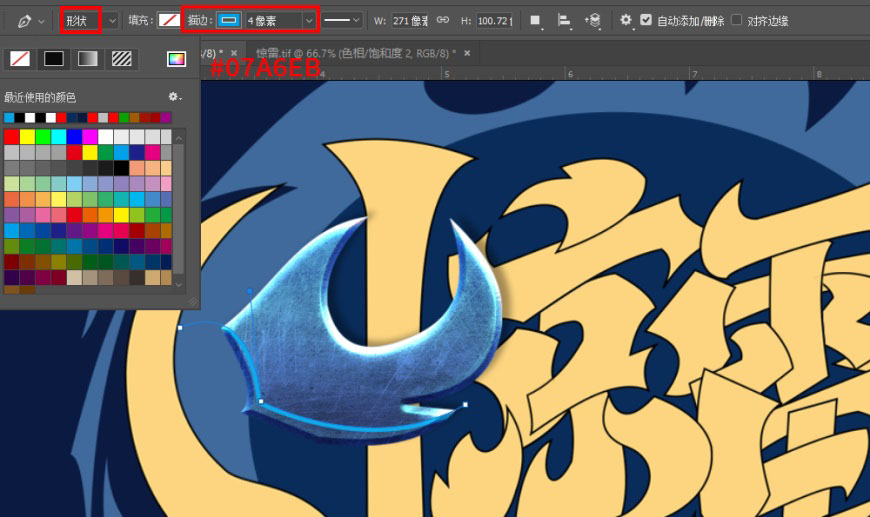Click the width W input field
The height and width of the screenshot is (517, 870).
pyautogui.click(x=409, y=21)
